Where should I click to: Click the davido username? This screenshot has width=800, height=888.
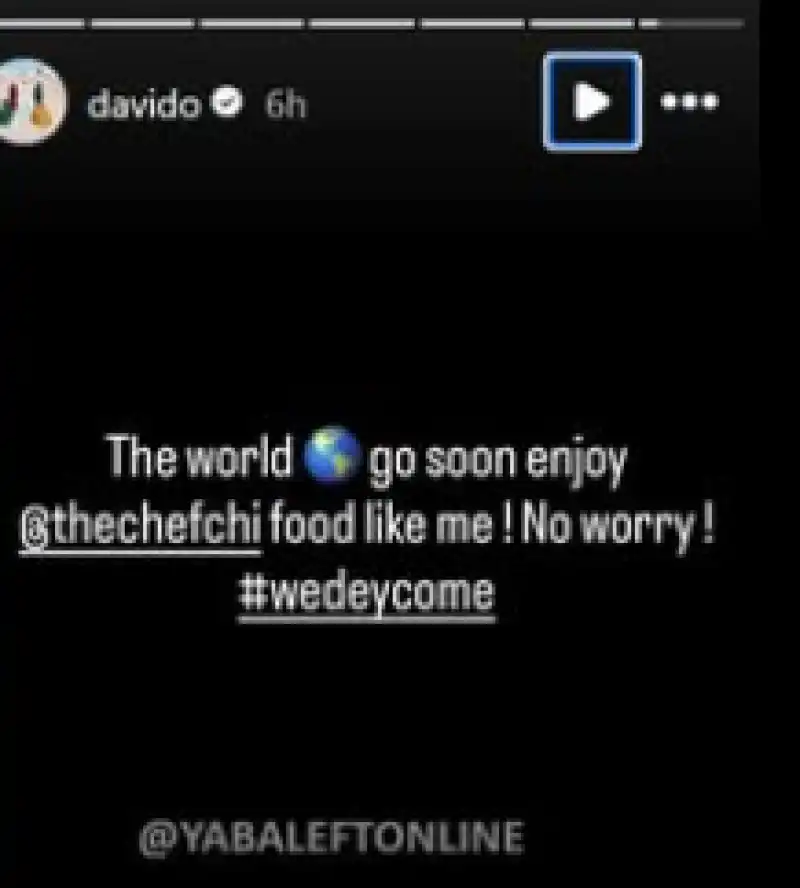click(x=144, y=104)
